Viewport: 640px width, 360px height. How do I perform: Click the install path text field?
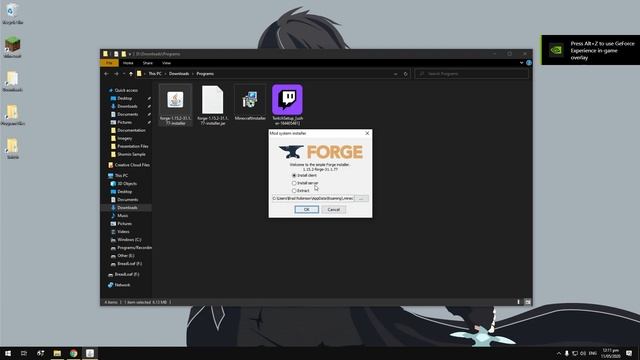(x=313, y=198)
